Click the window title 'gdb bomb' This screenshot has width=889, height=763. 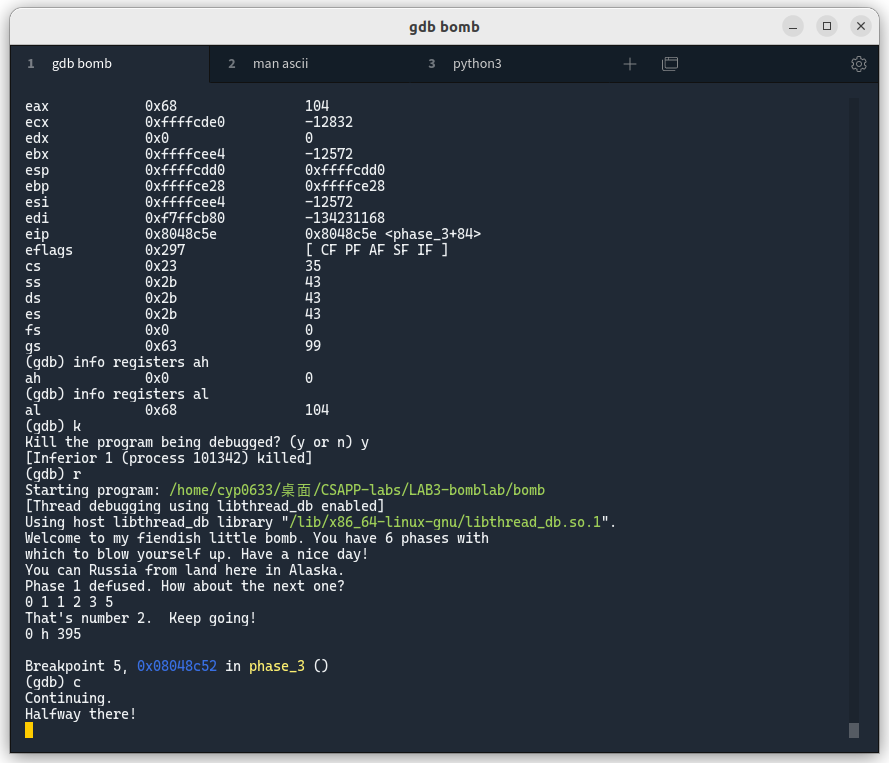[444, 27]
